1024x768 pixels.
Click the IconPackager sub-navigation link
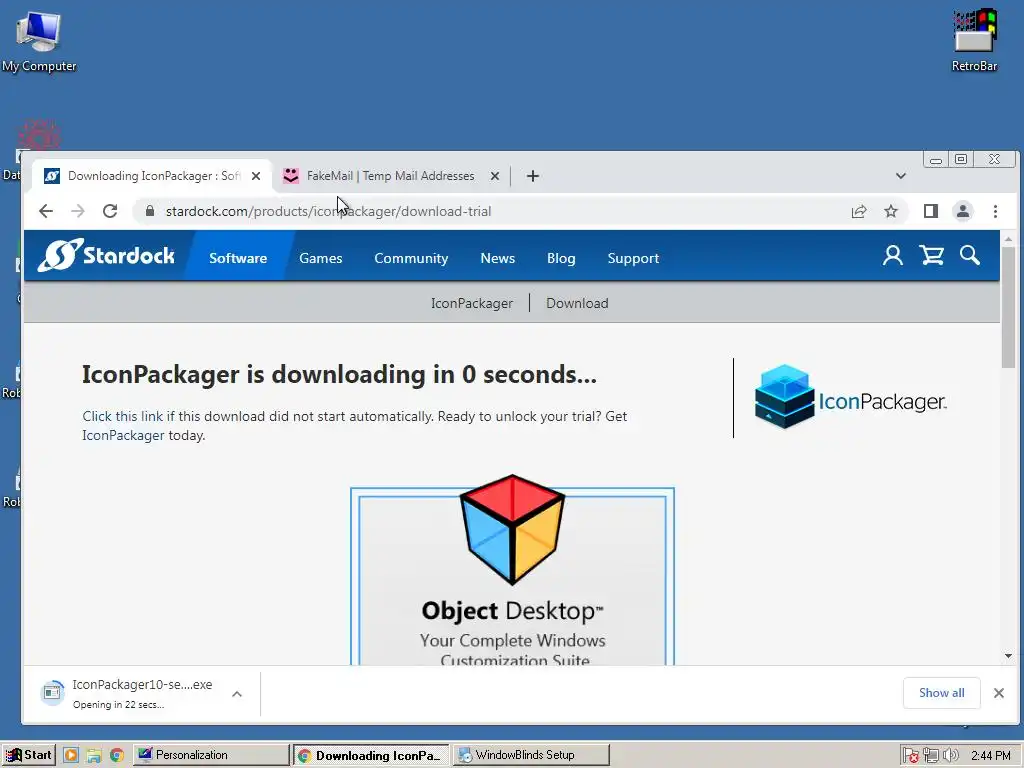point(472,303)
